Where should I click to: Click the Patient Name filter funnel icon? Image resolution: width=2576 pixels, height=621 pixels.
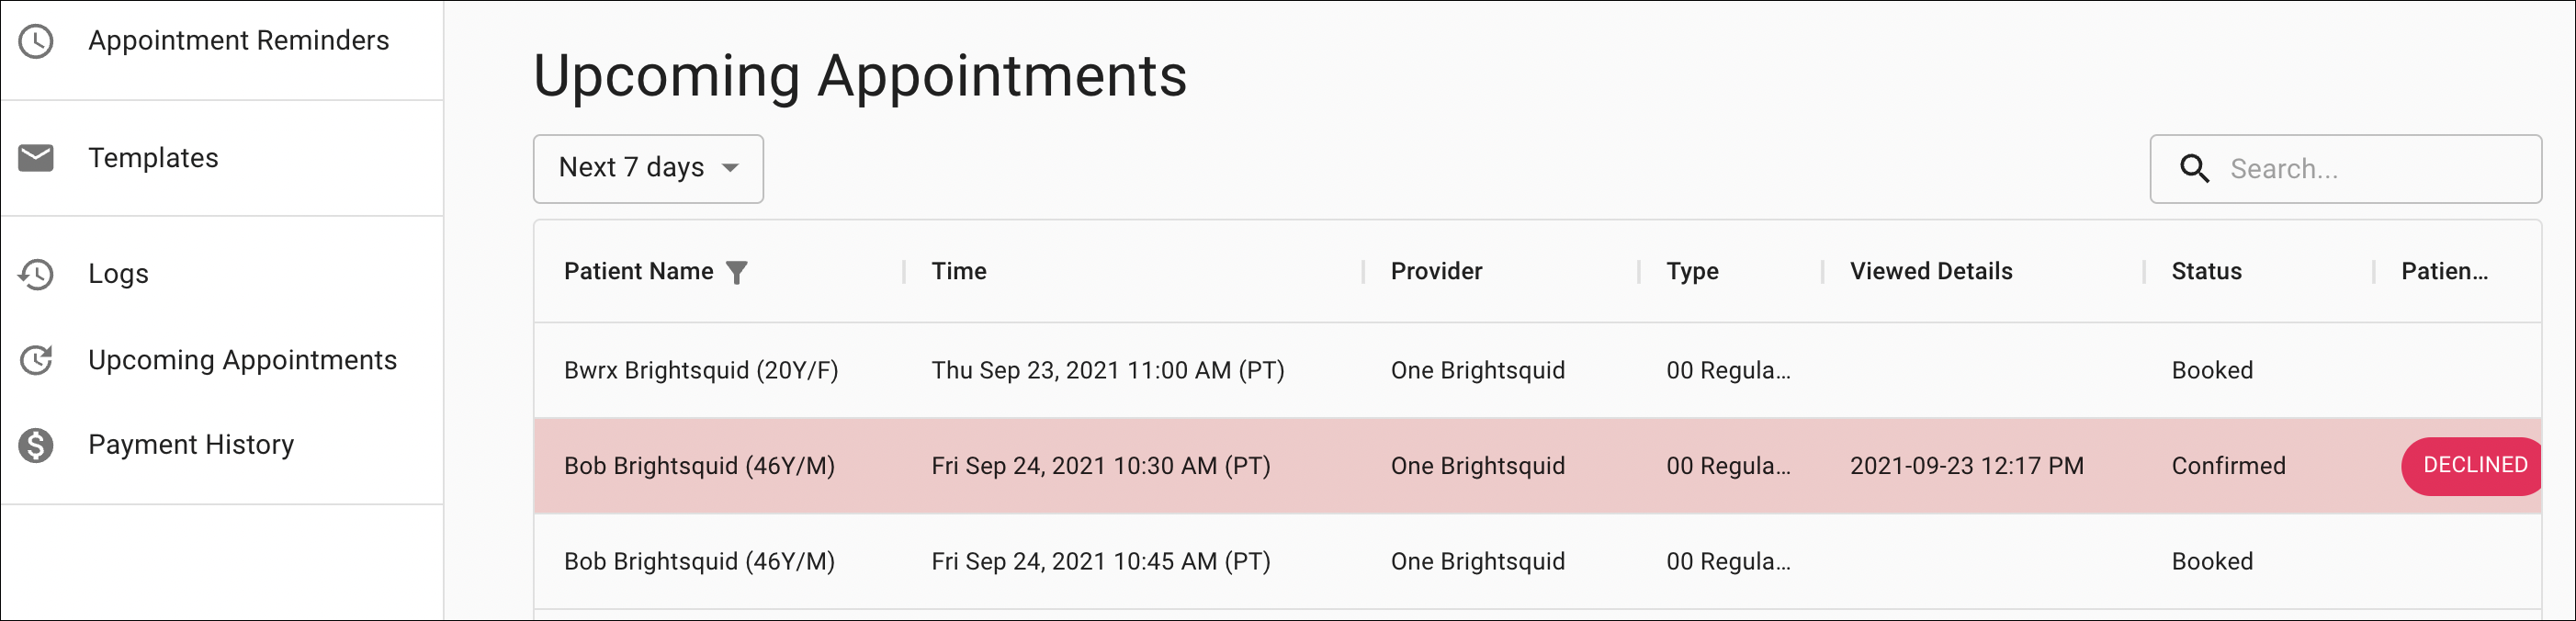[x=736, y=272]
